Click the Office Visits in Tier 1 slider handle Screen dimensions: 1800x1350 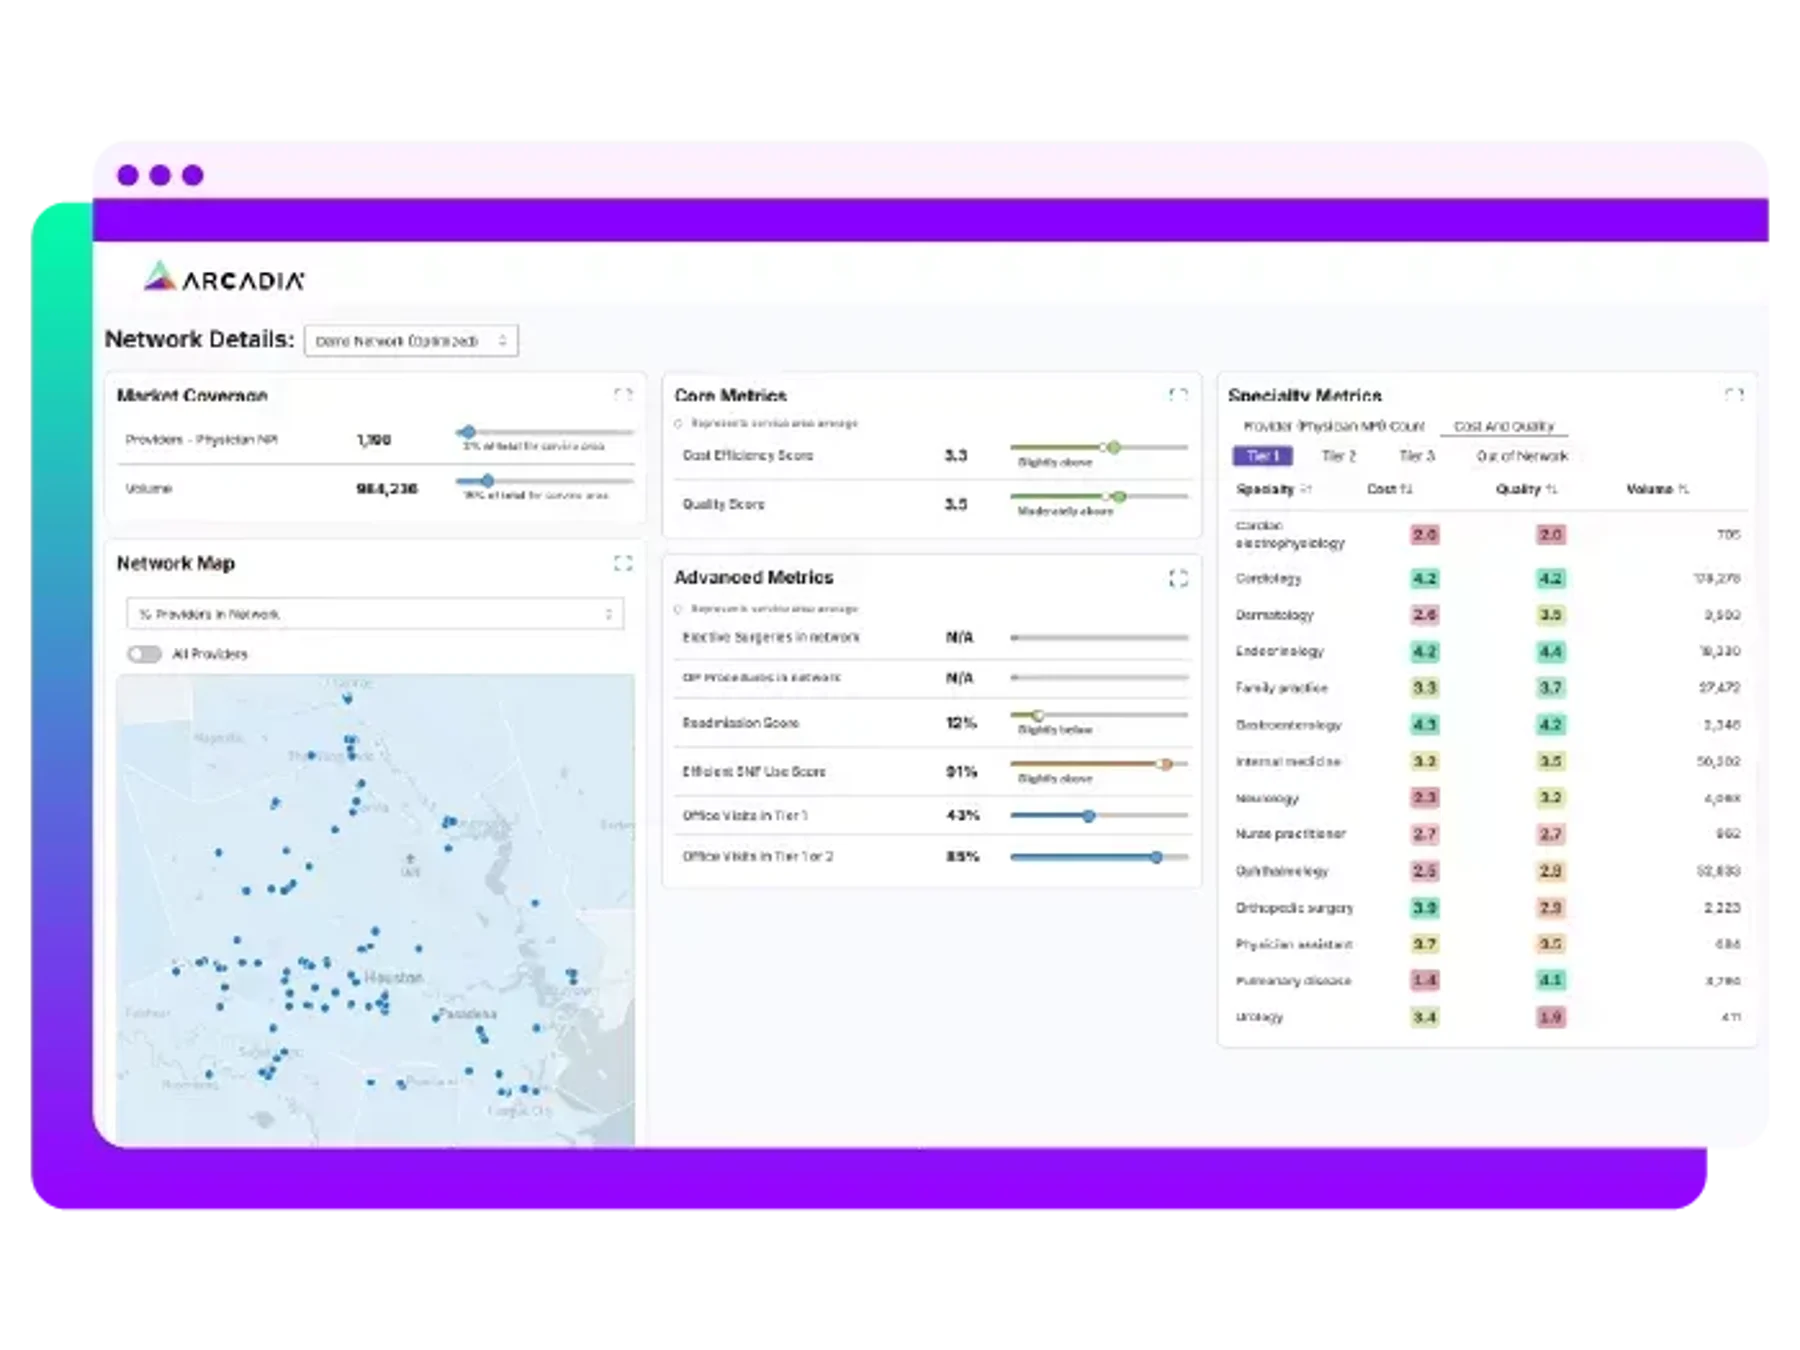click(1089, 816)
